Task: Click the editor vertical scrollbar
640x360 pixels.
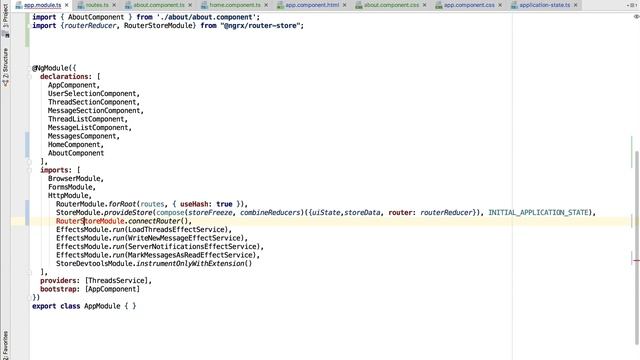Action: coord(637,248)
